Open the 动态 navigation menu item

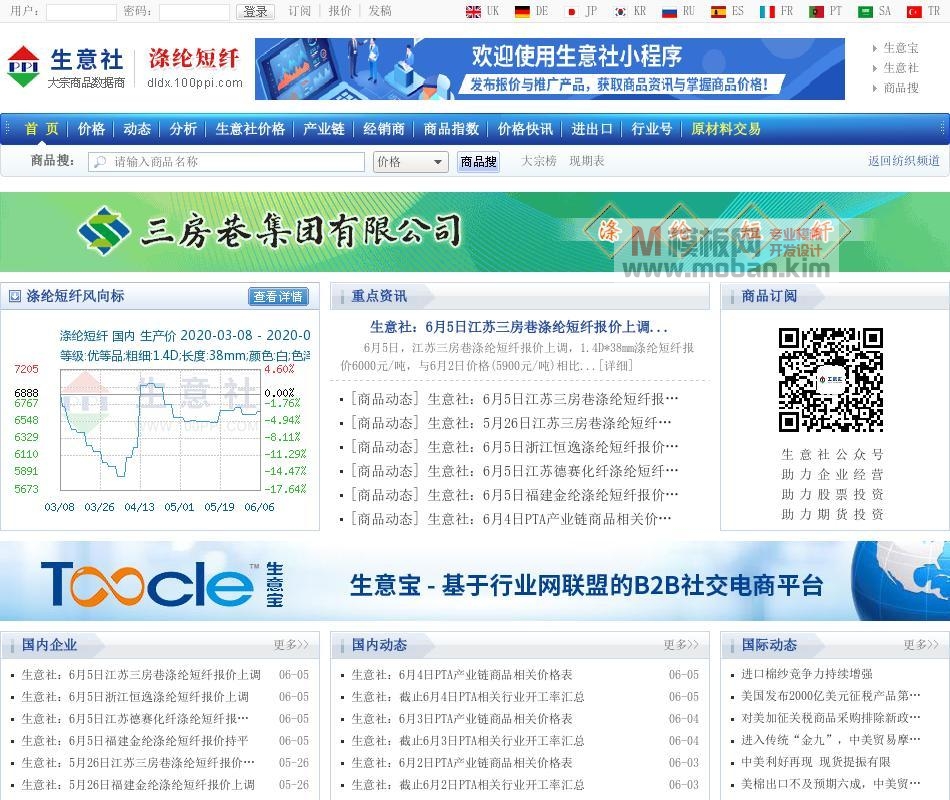click(x=137, y=129)
